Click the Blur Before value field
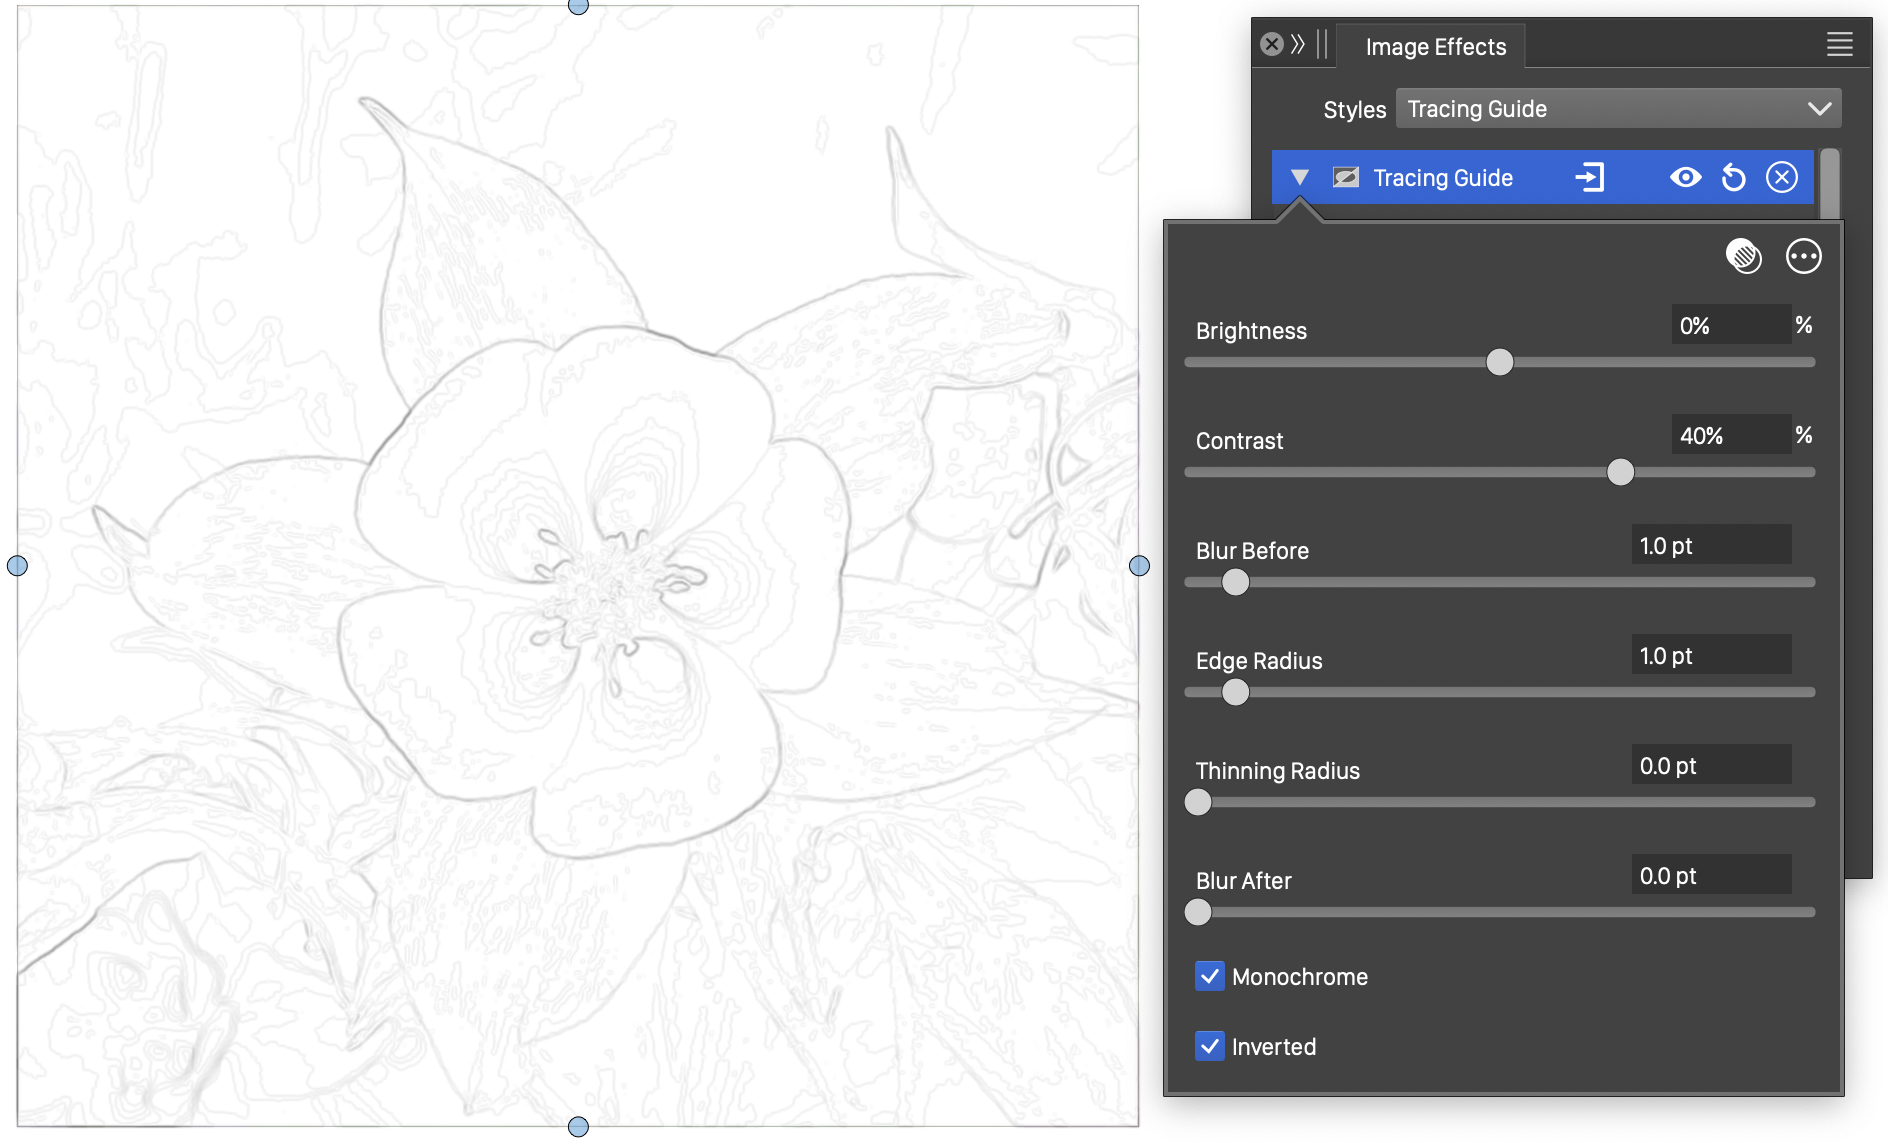 1710,546
